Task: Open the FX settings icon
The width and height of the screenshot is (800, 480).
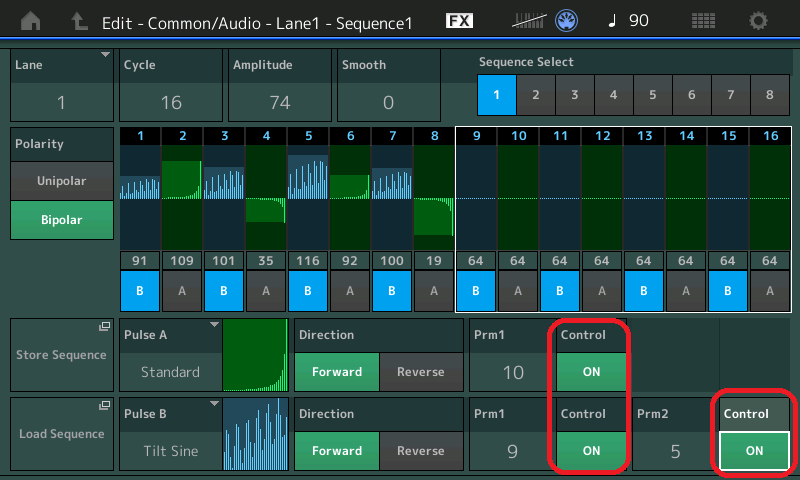Action: pyautogui.click(x=459, y=21)
